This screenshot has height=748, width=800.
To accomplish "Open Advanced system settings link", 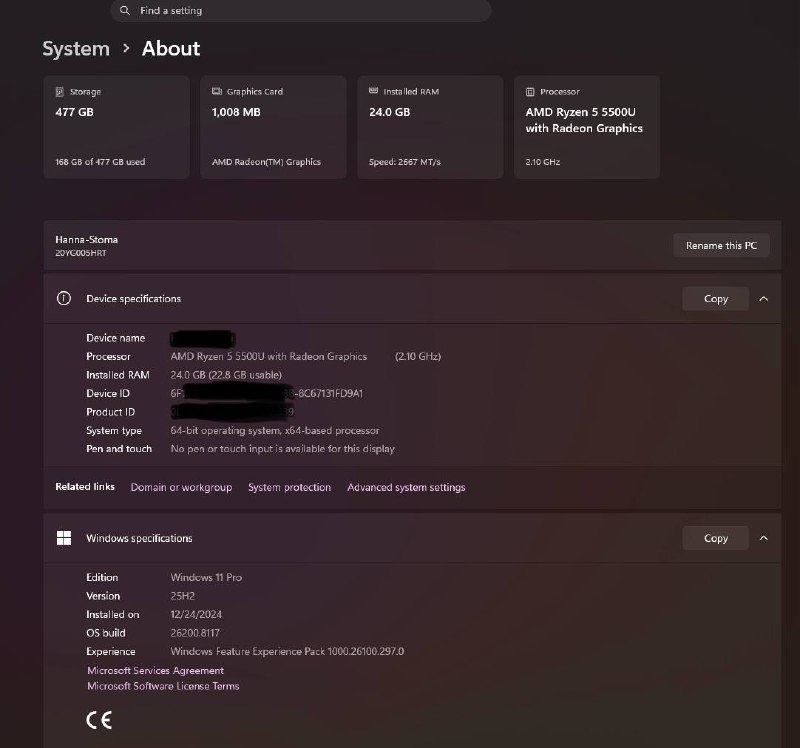I will coord(406,488).
